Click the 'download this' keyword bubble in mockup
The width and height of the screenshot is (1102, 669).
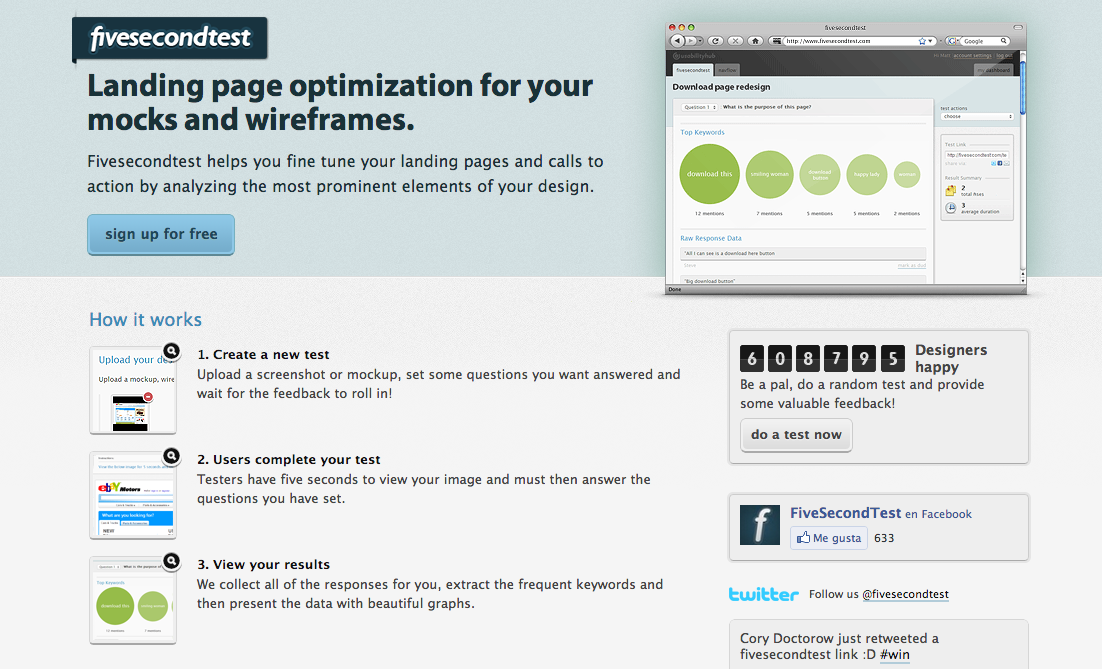[x=709, y=174]
